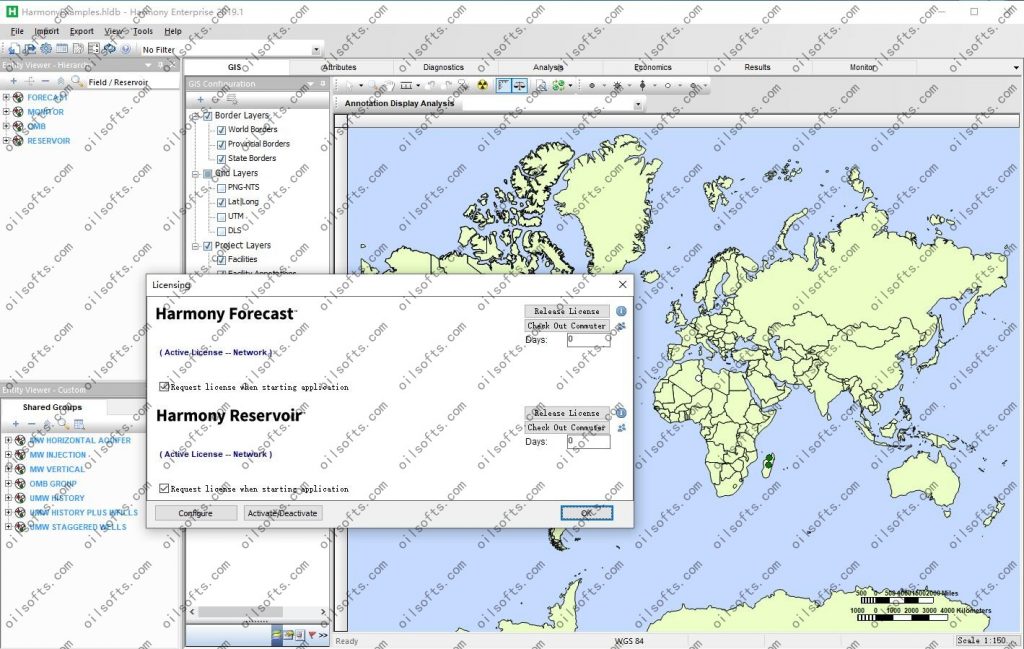
Task: Click the refresh sync icon in main toolbar
Action: click(110, 49)
